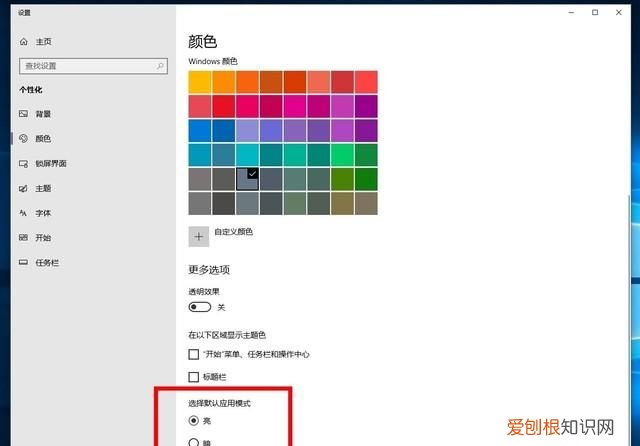Select the 亮 light app mode radio
The width and height of the screenshot is (640, 446).
pyautogui.click(x=194, y=420)
